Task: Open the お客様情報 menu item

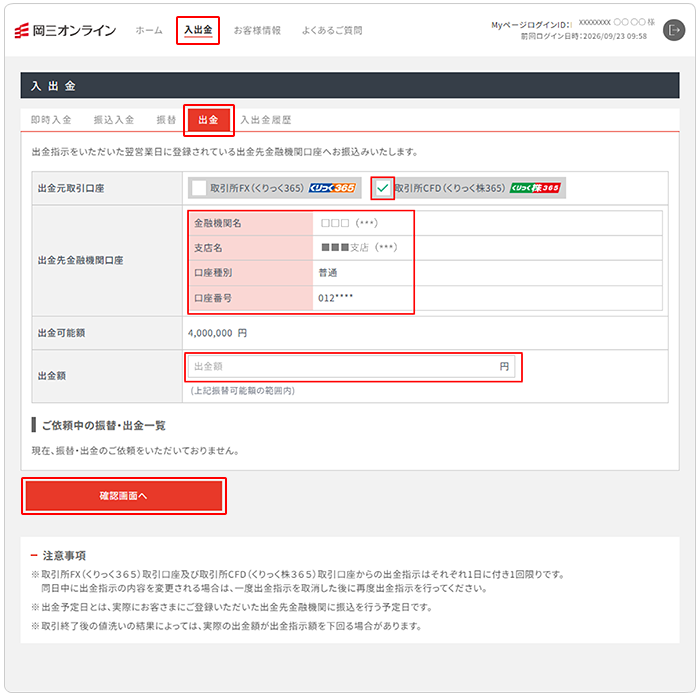Action: tap(258, 30)
